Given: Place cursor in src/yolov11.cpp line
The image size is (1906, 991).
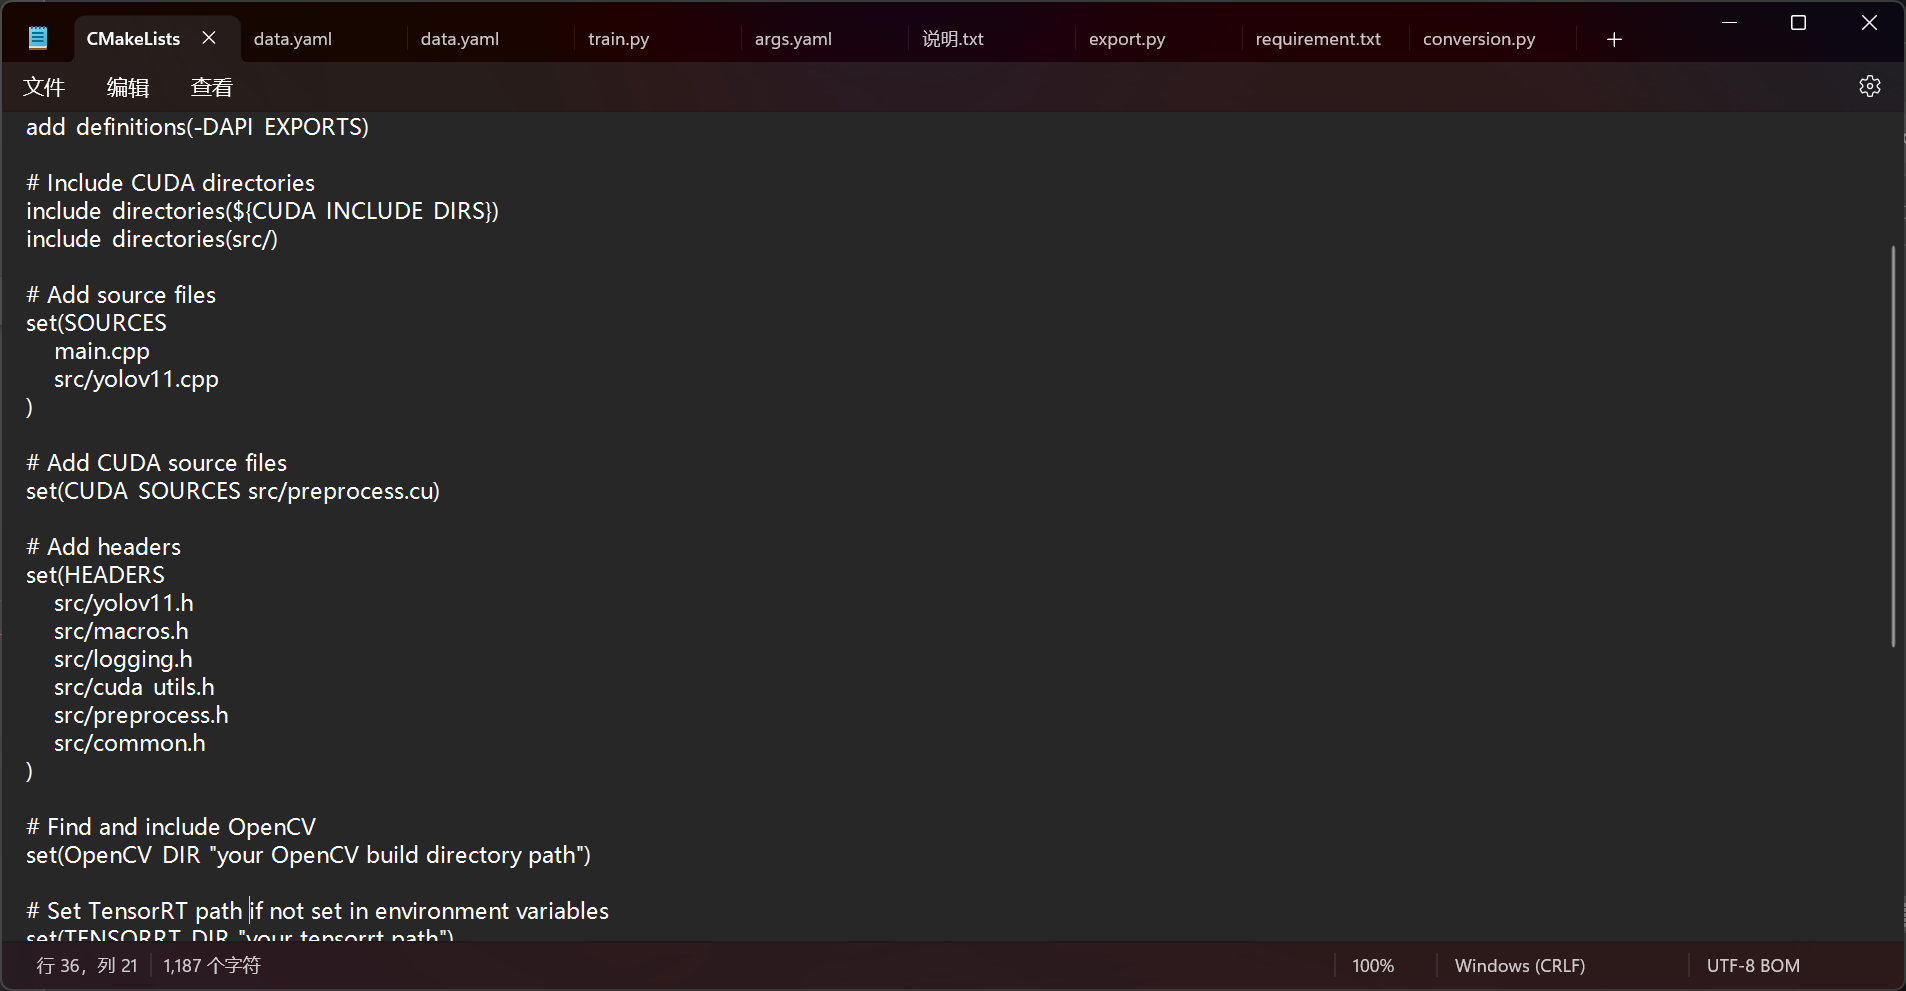Looking at the screenshot, I should tap(136, 379).
